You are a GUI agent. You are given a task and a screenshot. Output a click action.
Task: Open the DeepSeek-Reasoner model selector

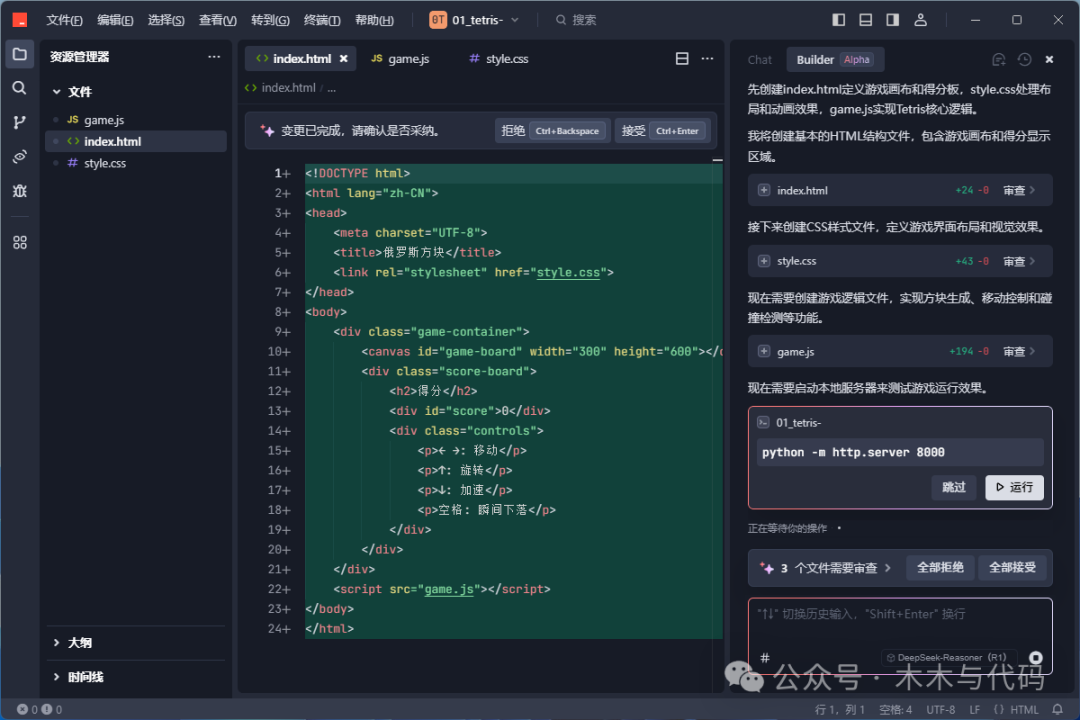click(x=946, y=657)
